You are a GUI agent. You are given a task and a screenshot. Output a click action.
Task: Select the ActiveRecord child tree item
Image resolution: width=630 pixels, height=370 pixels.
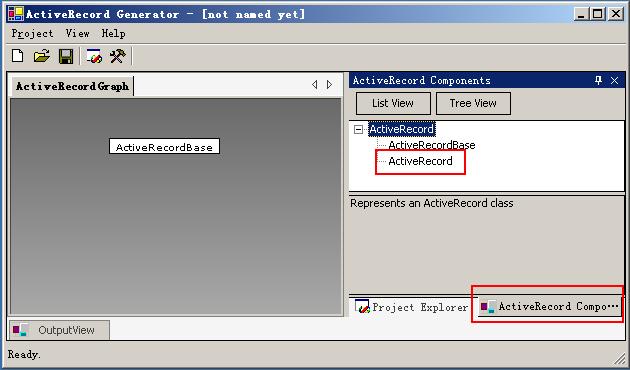click(420, 161)
